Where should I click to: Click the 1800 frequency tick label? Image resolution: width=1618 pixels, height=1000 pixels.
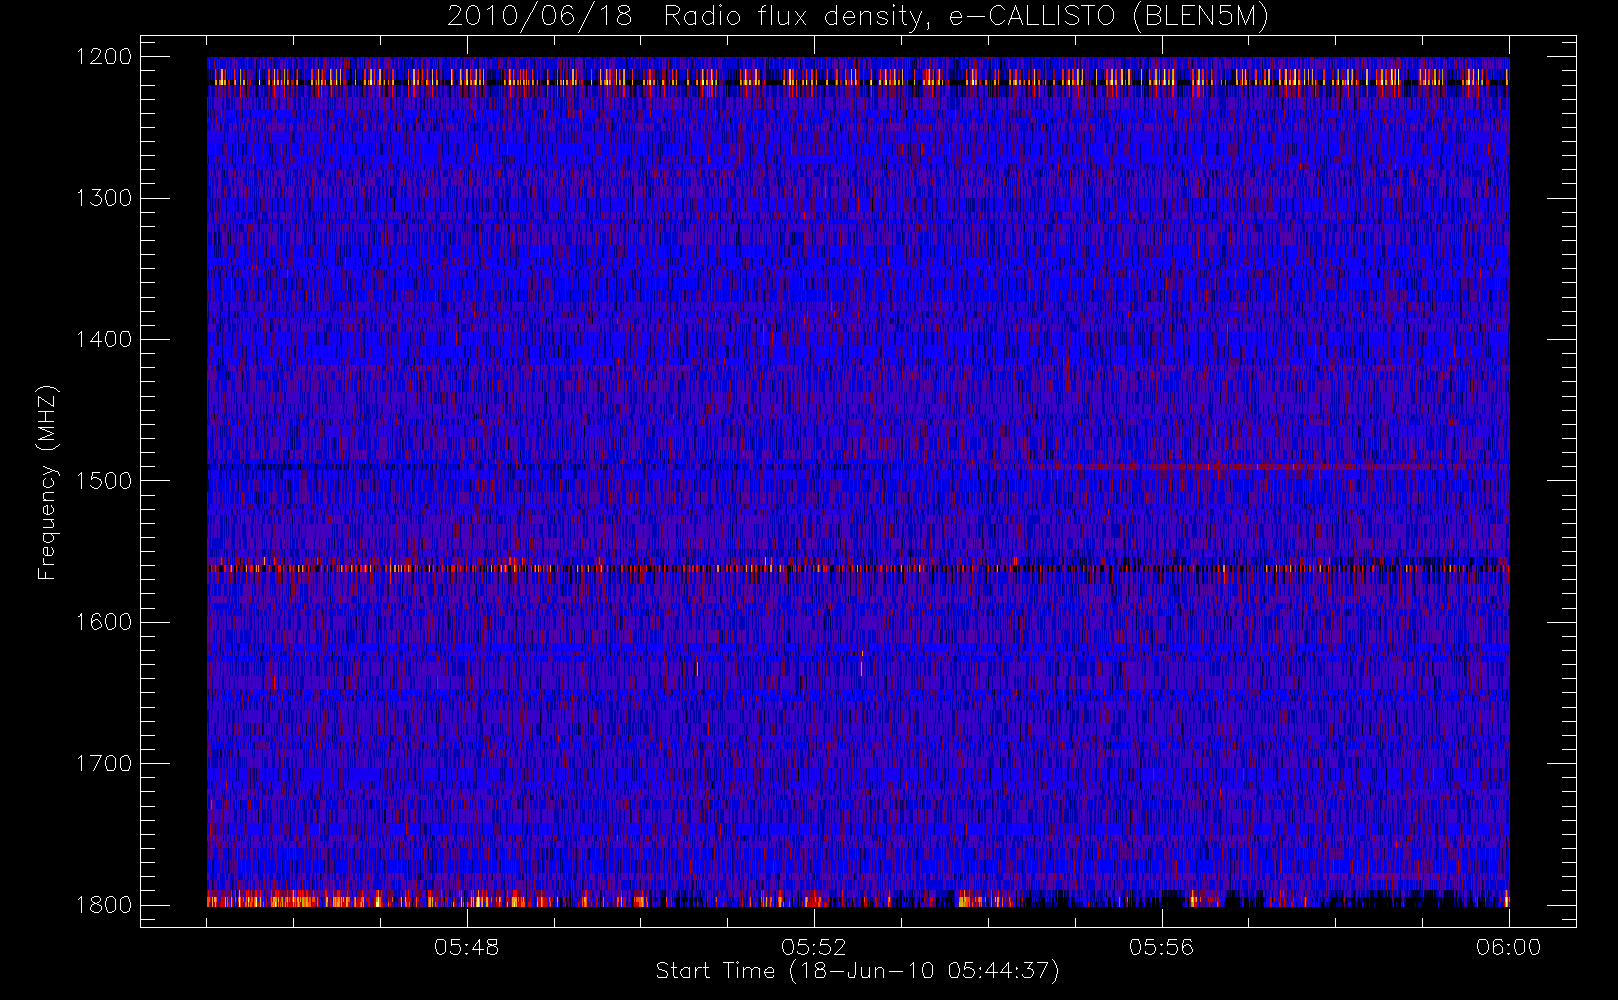pos(104,905)
